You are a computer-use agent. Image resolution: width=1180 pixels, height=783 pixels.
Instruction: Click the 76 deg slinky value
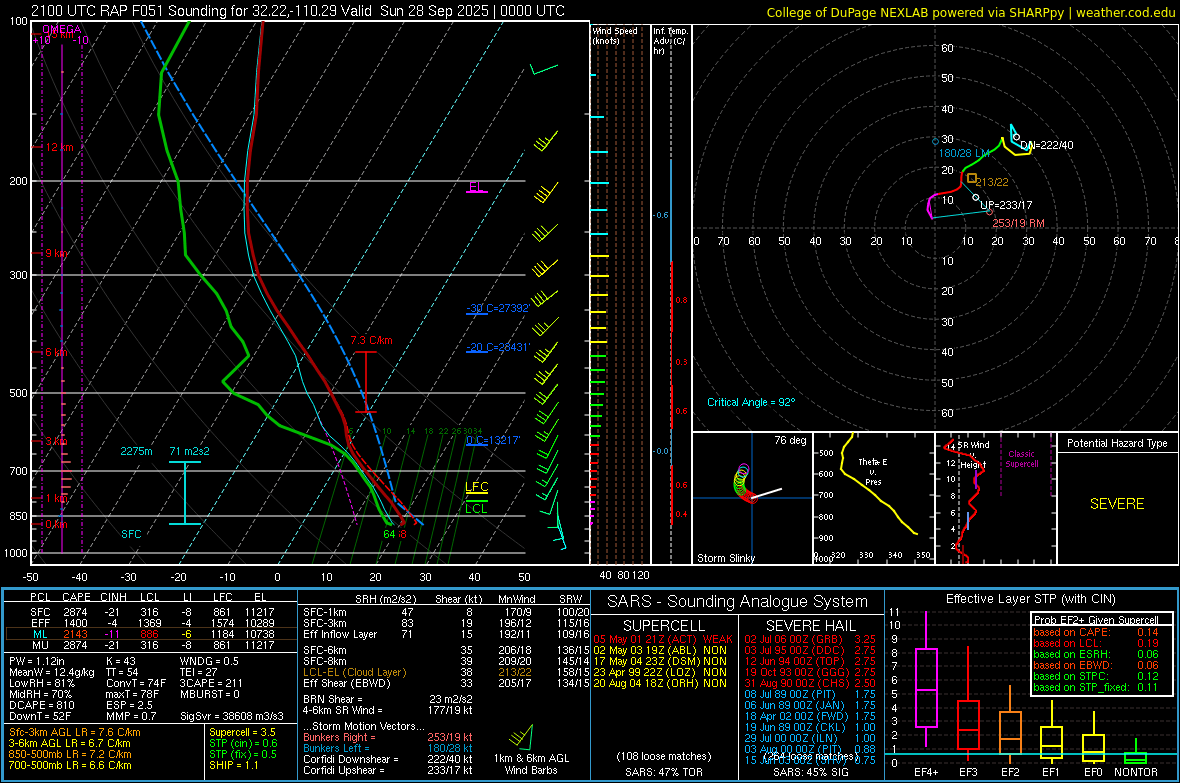point(790,440)
